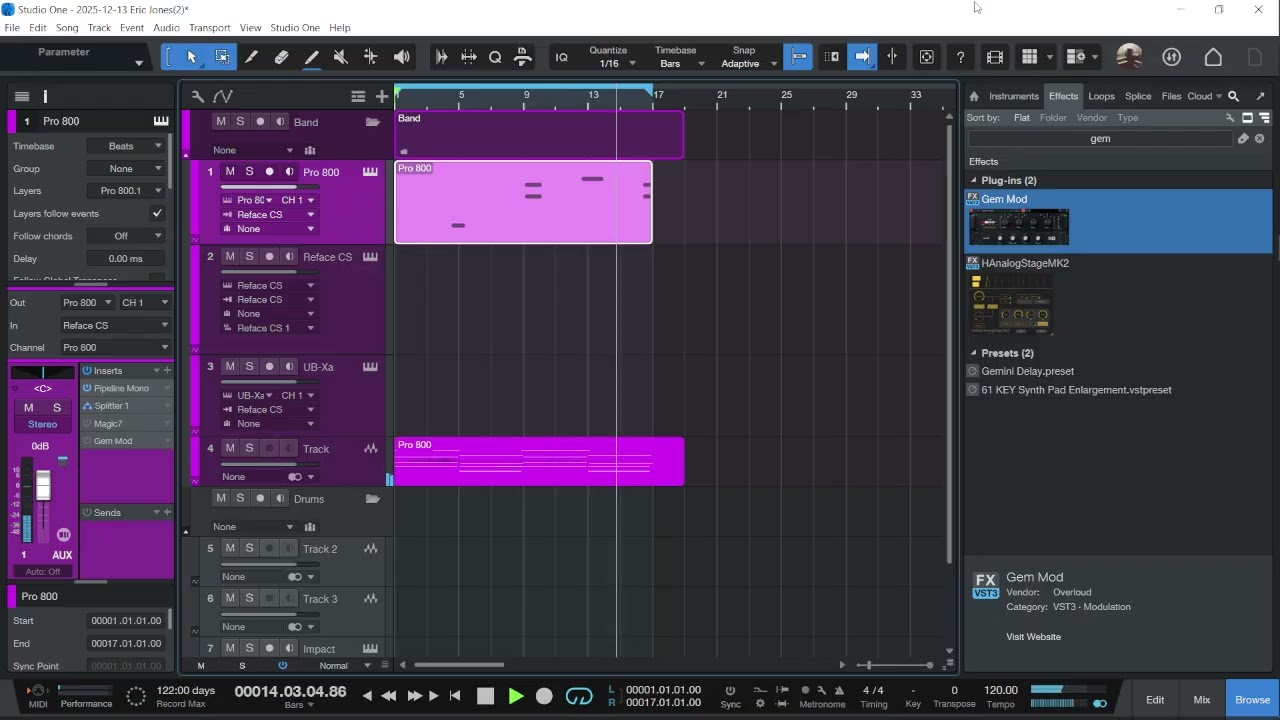
Task: Open the Mix console button
Action: pyautogui.click(x=1202, y=700)
